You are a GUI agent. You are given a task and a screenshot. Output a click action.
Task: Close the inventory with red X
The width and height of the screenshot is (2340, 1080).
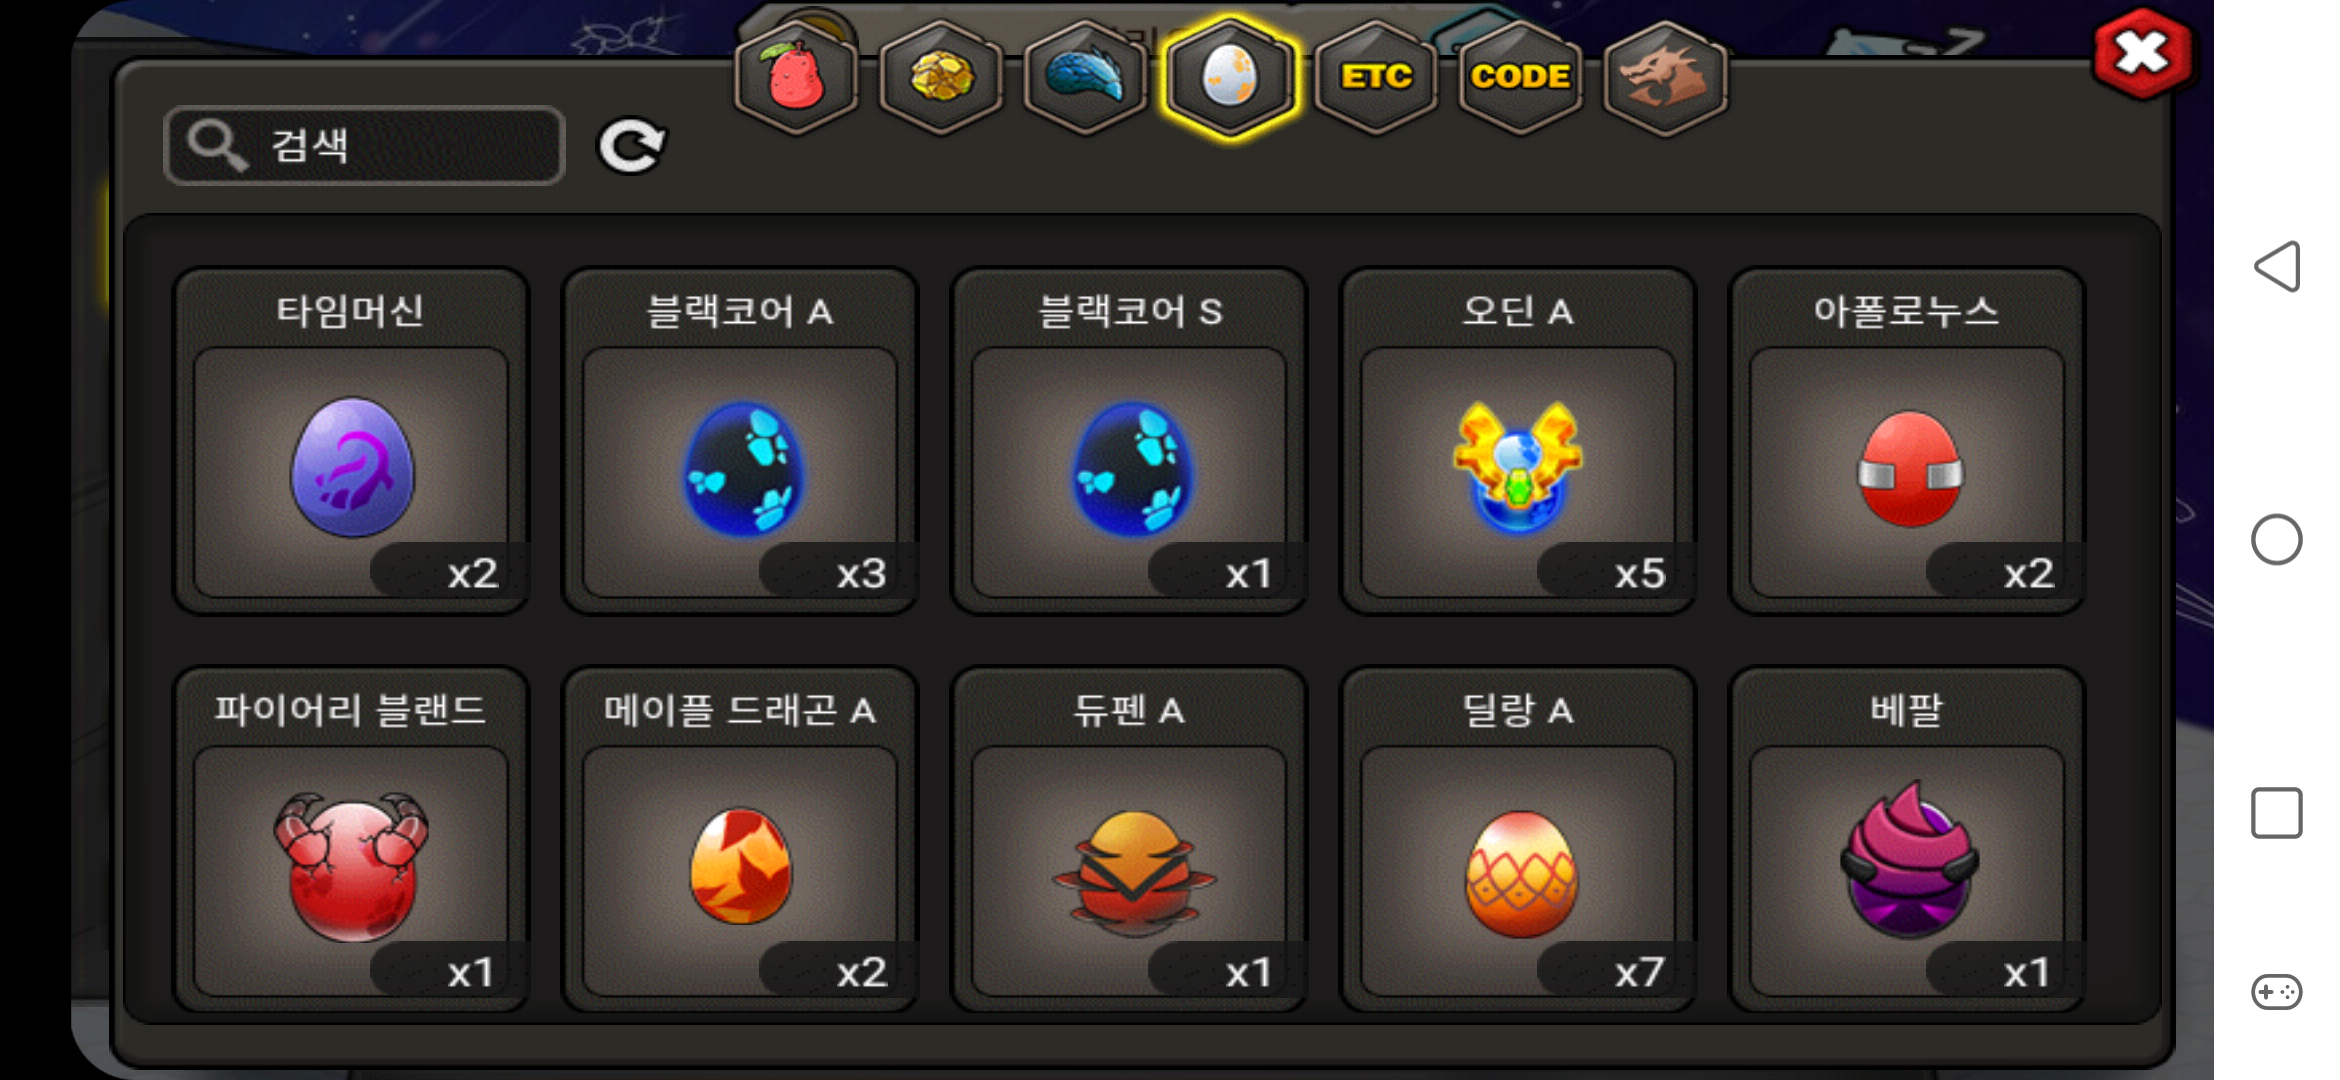click(2143, 54)
